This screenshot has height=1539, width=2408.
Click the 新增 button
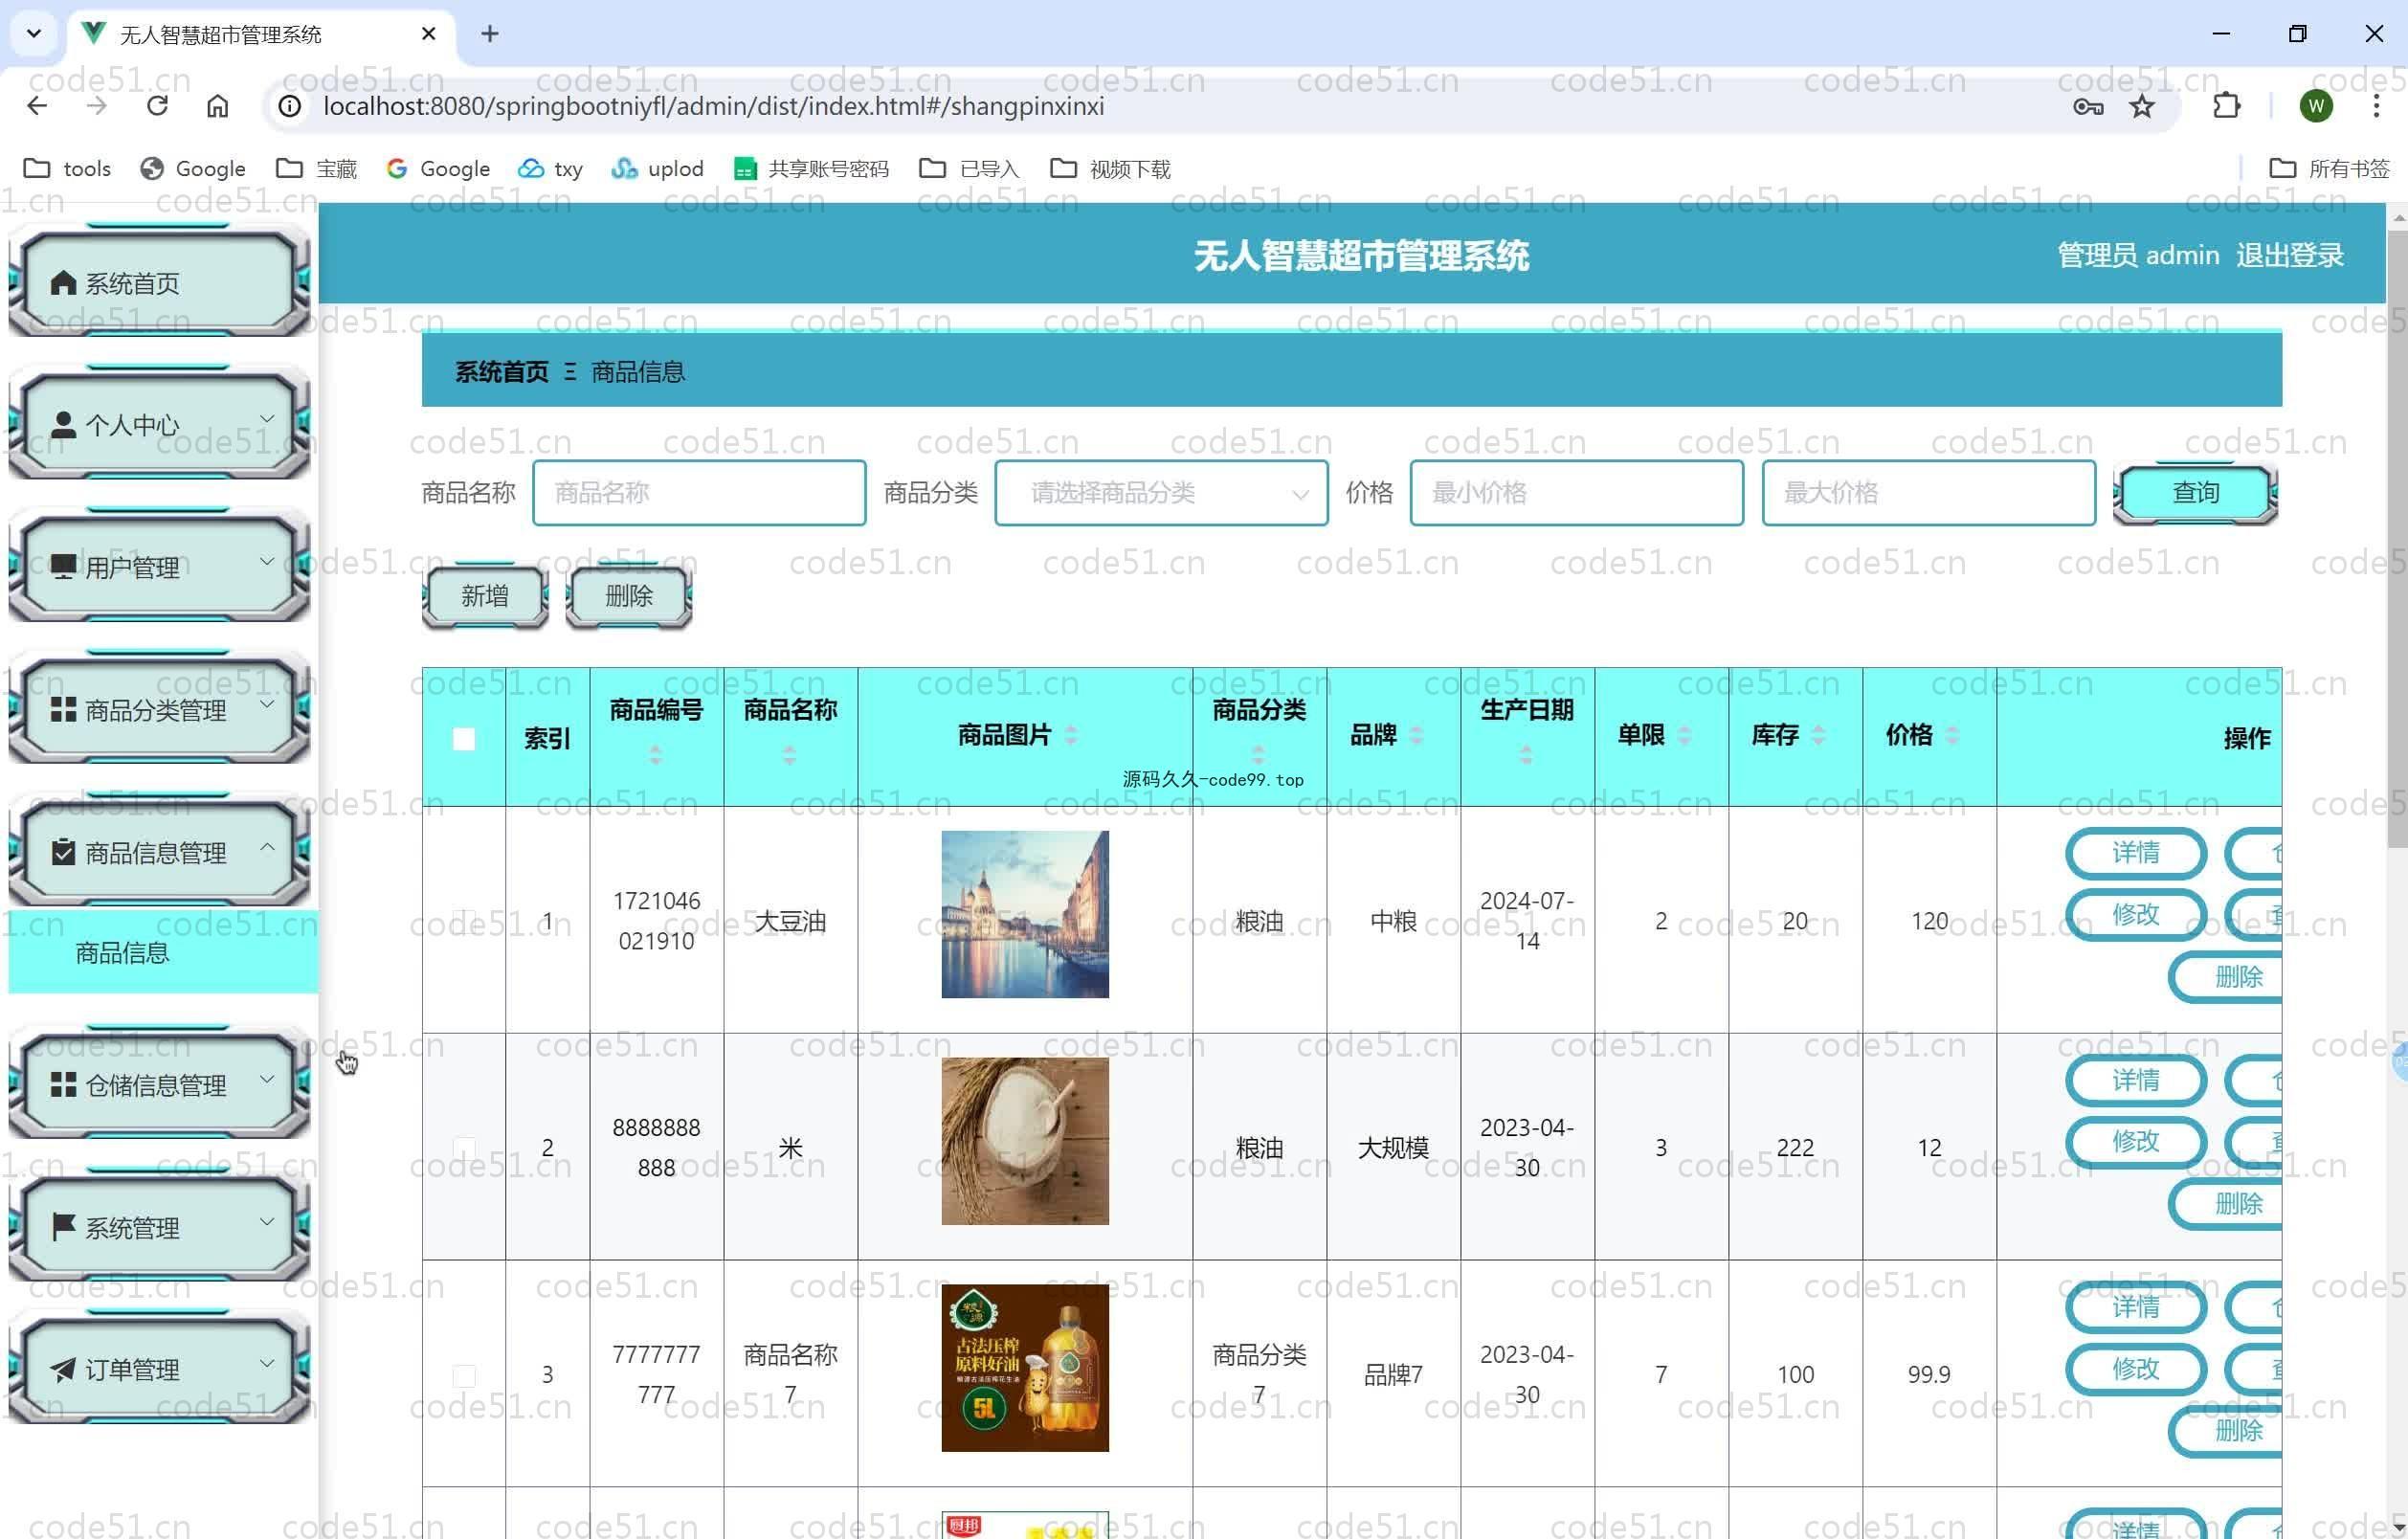point(485,596)
